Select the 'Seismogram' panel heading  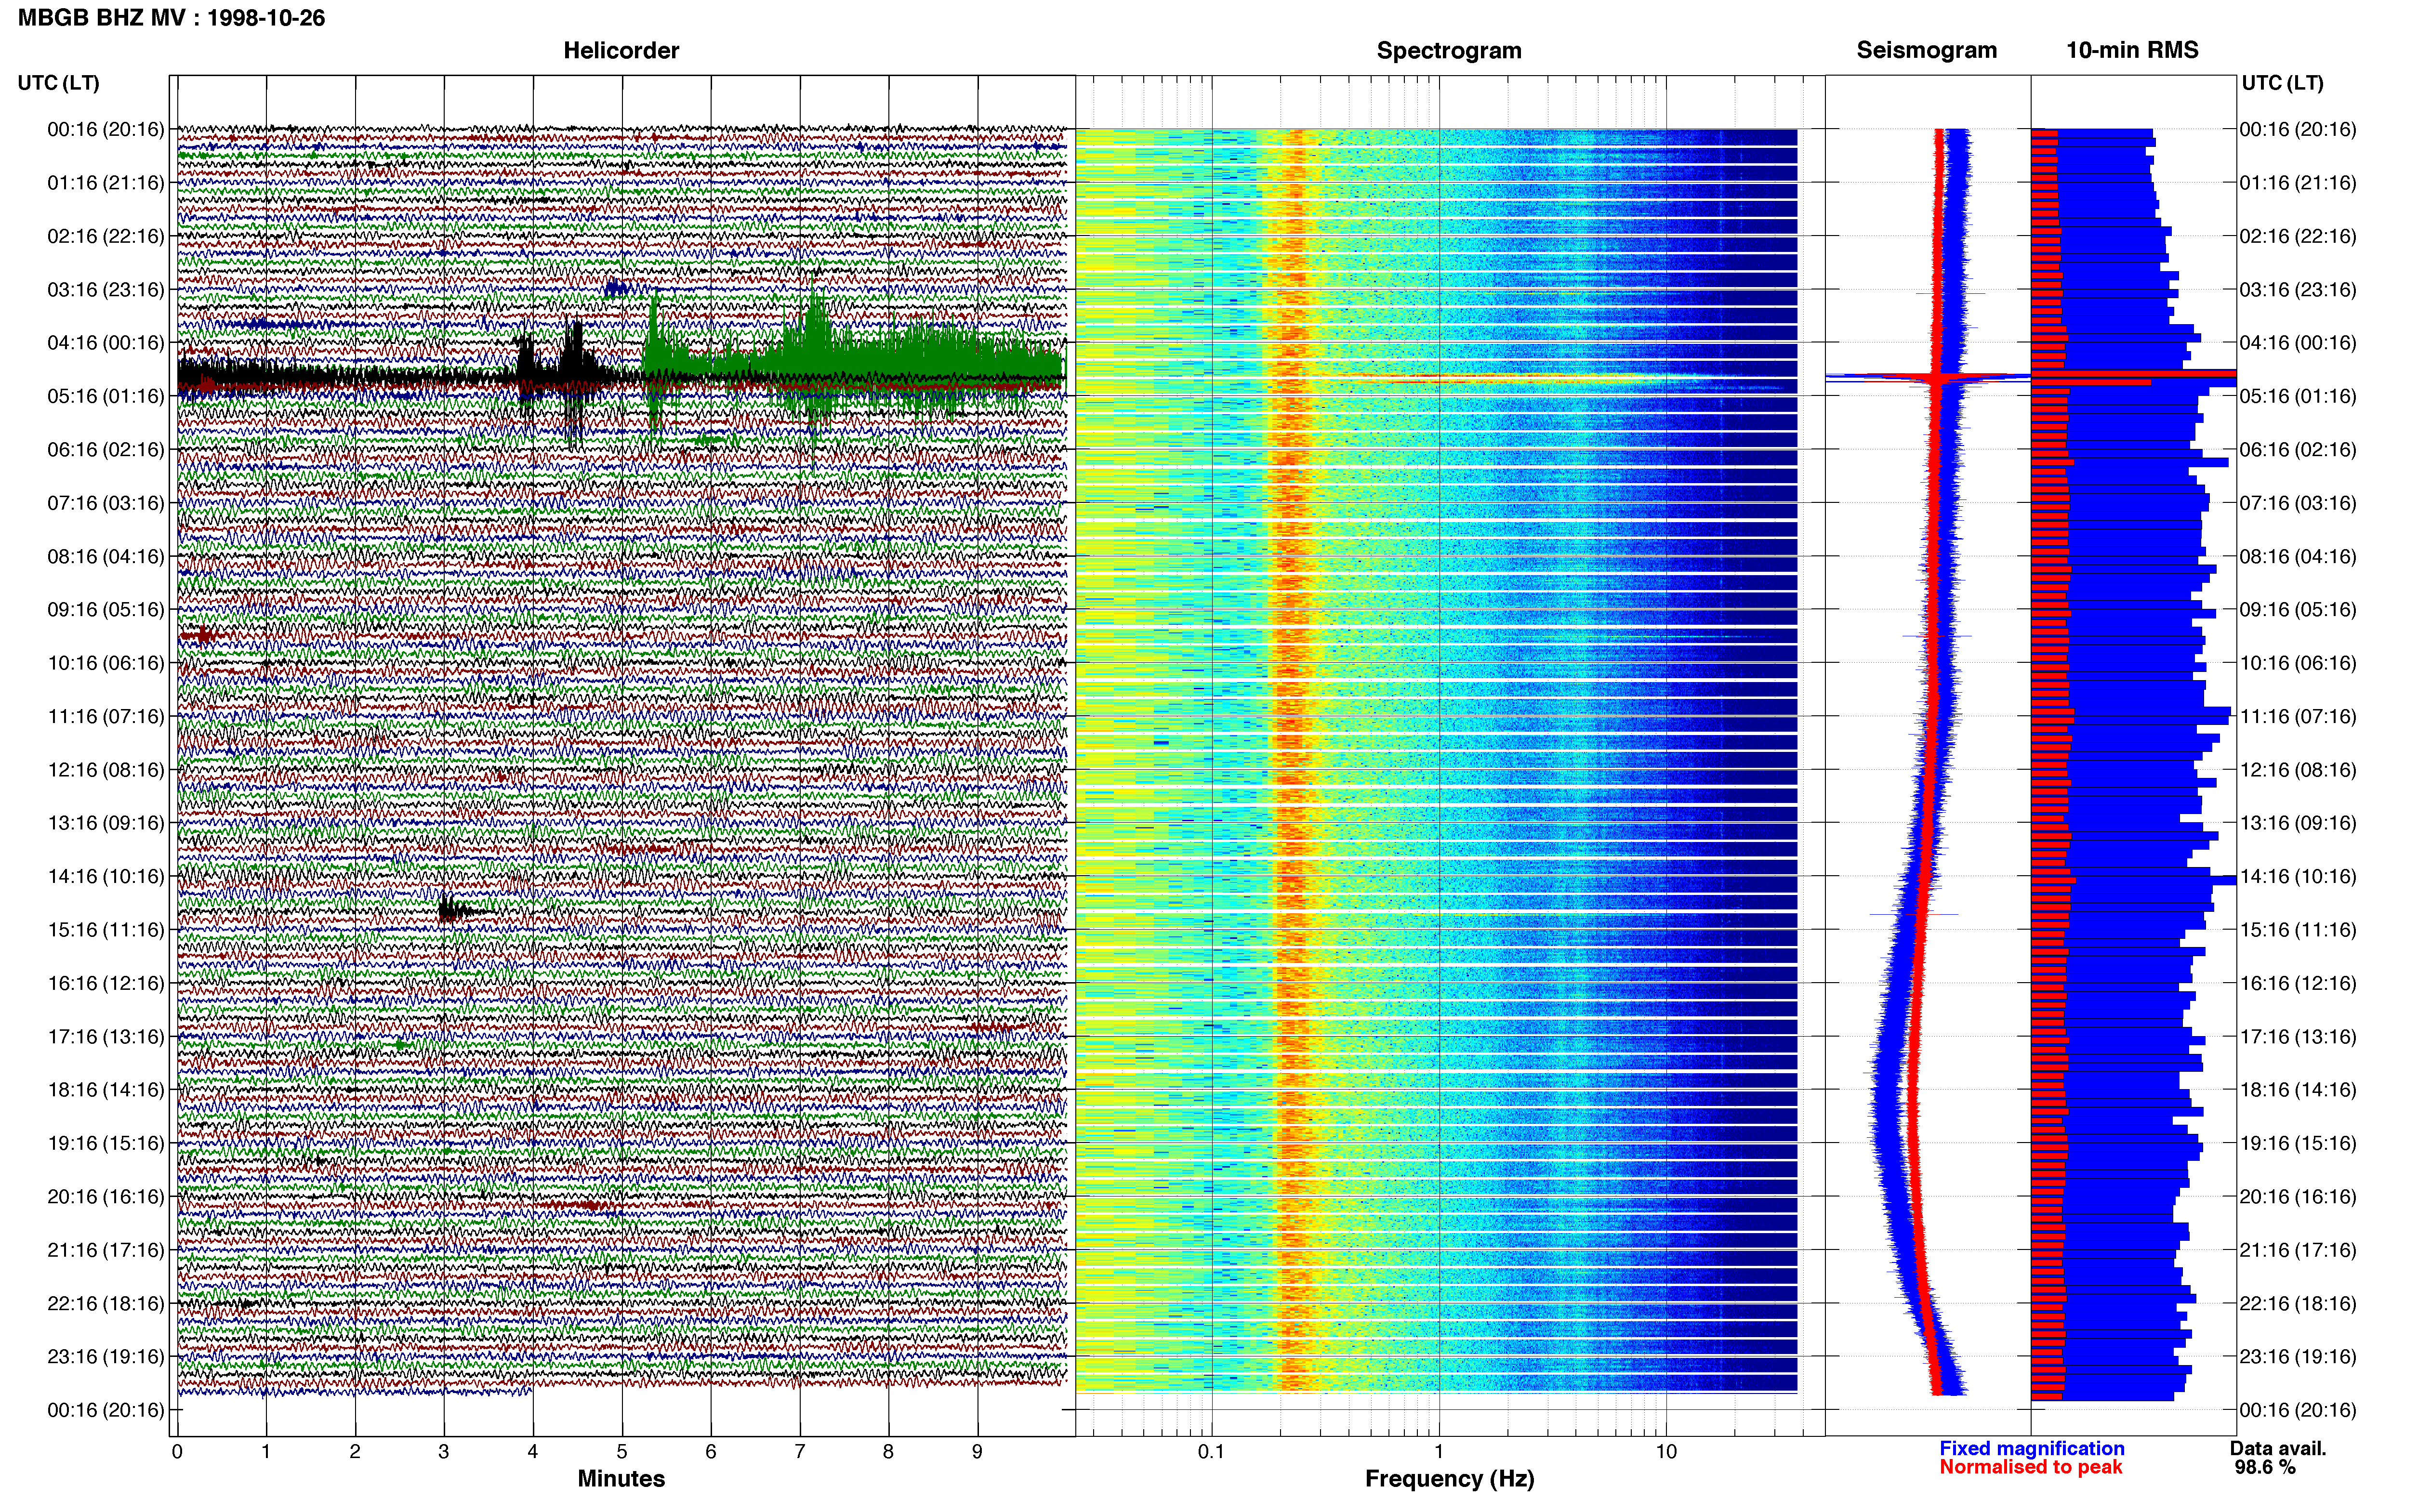coord(1926,50)
